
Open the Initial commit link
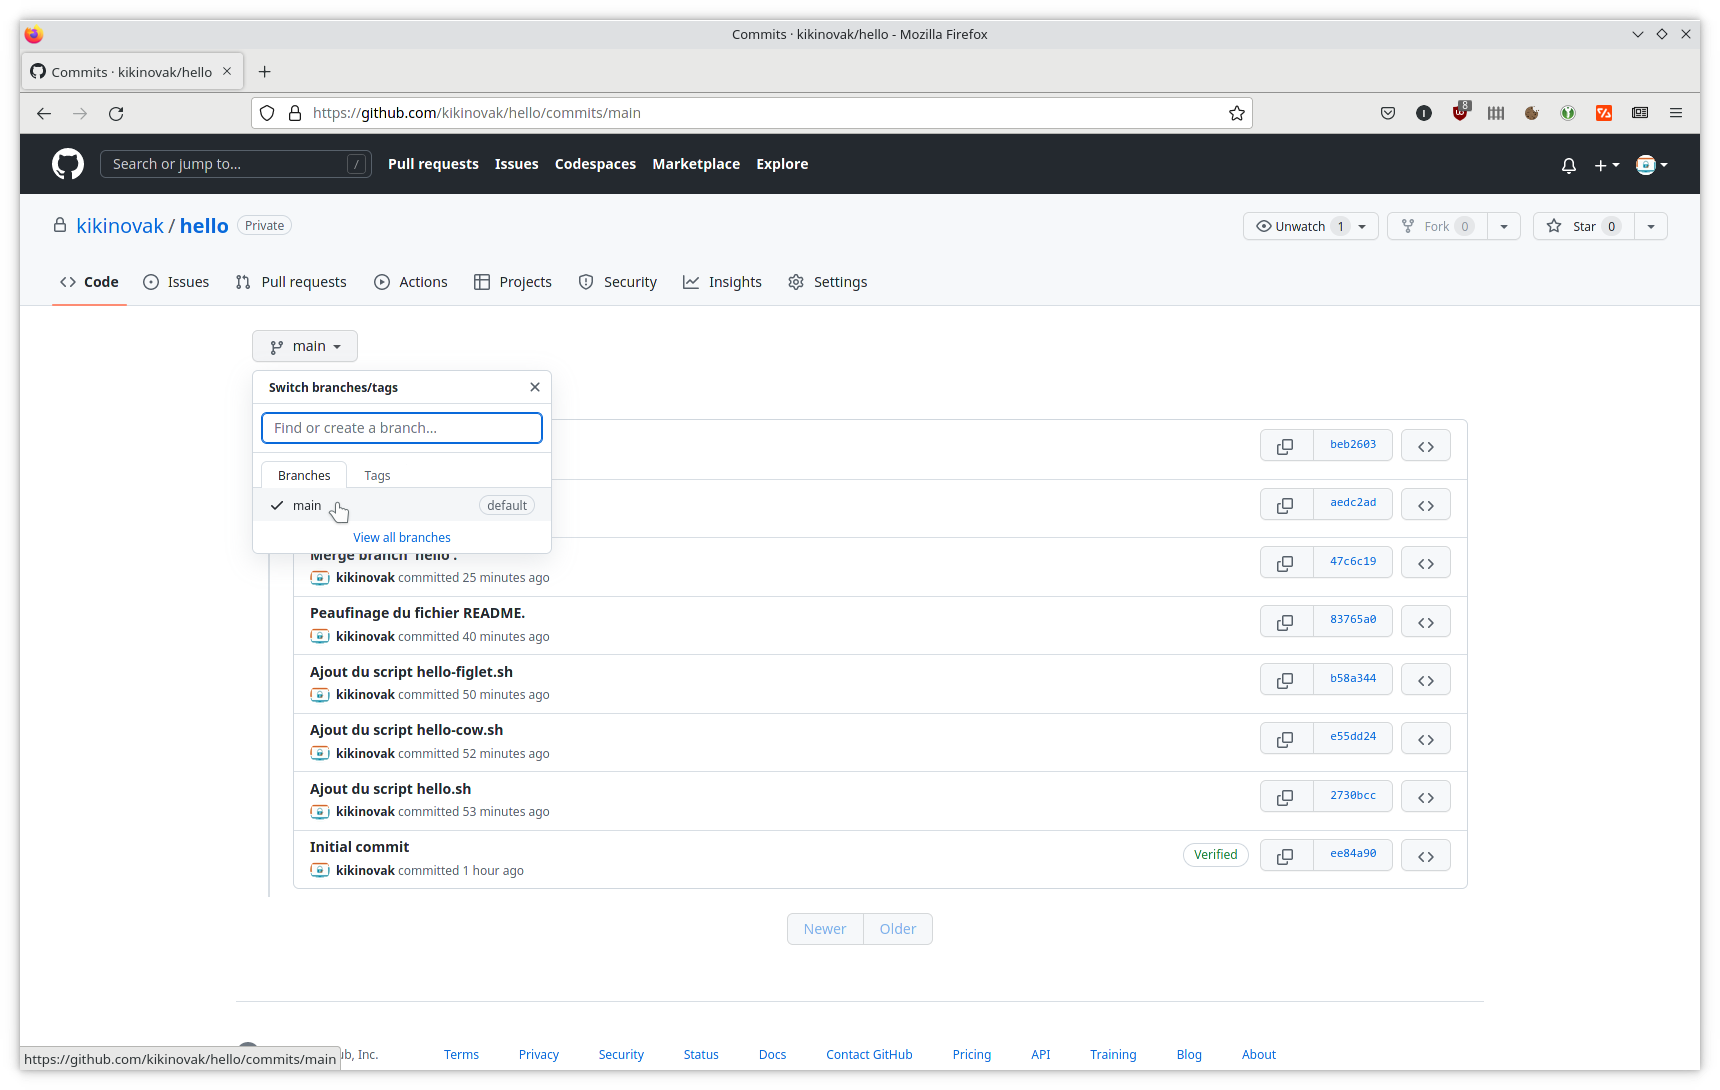[359, 847]
